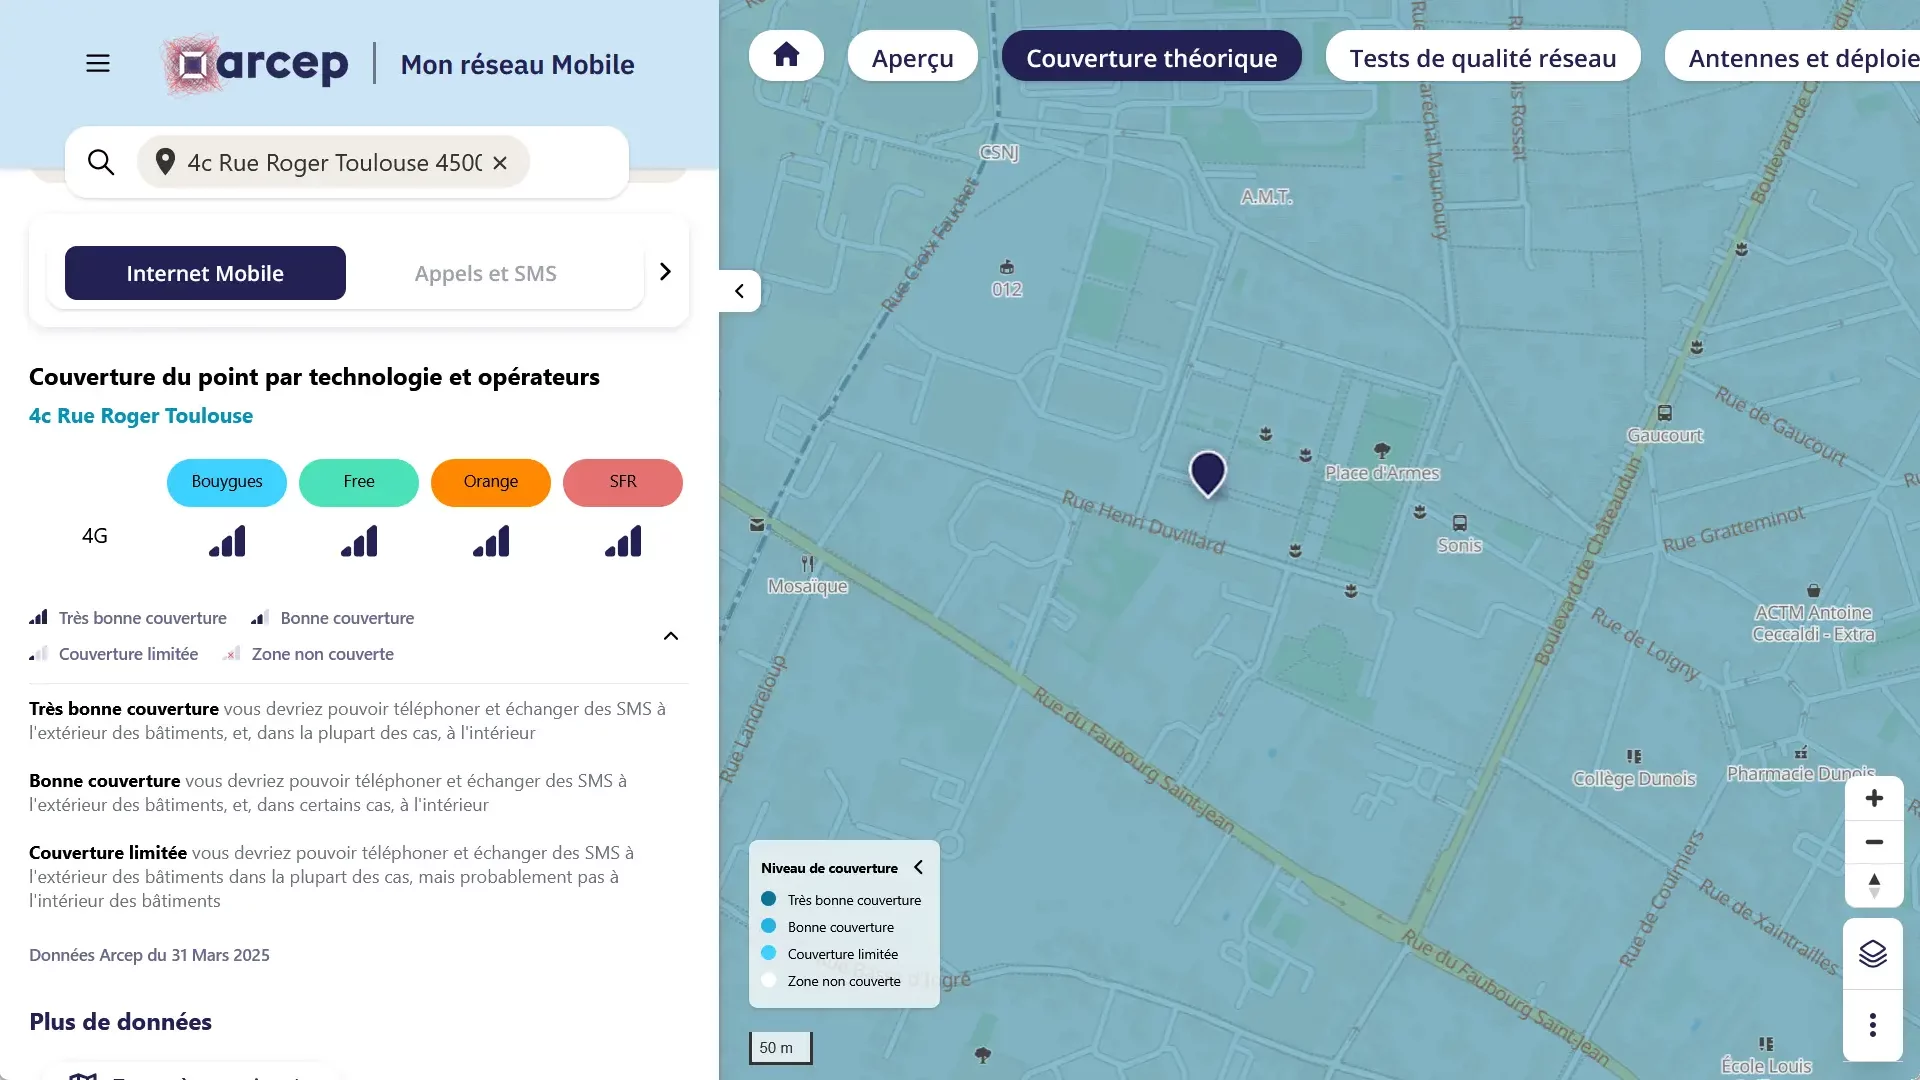The height and width of the screenshot is (1080, 1920).
Task: Click the Arcep logo
Action: (256, 65)
